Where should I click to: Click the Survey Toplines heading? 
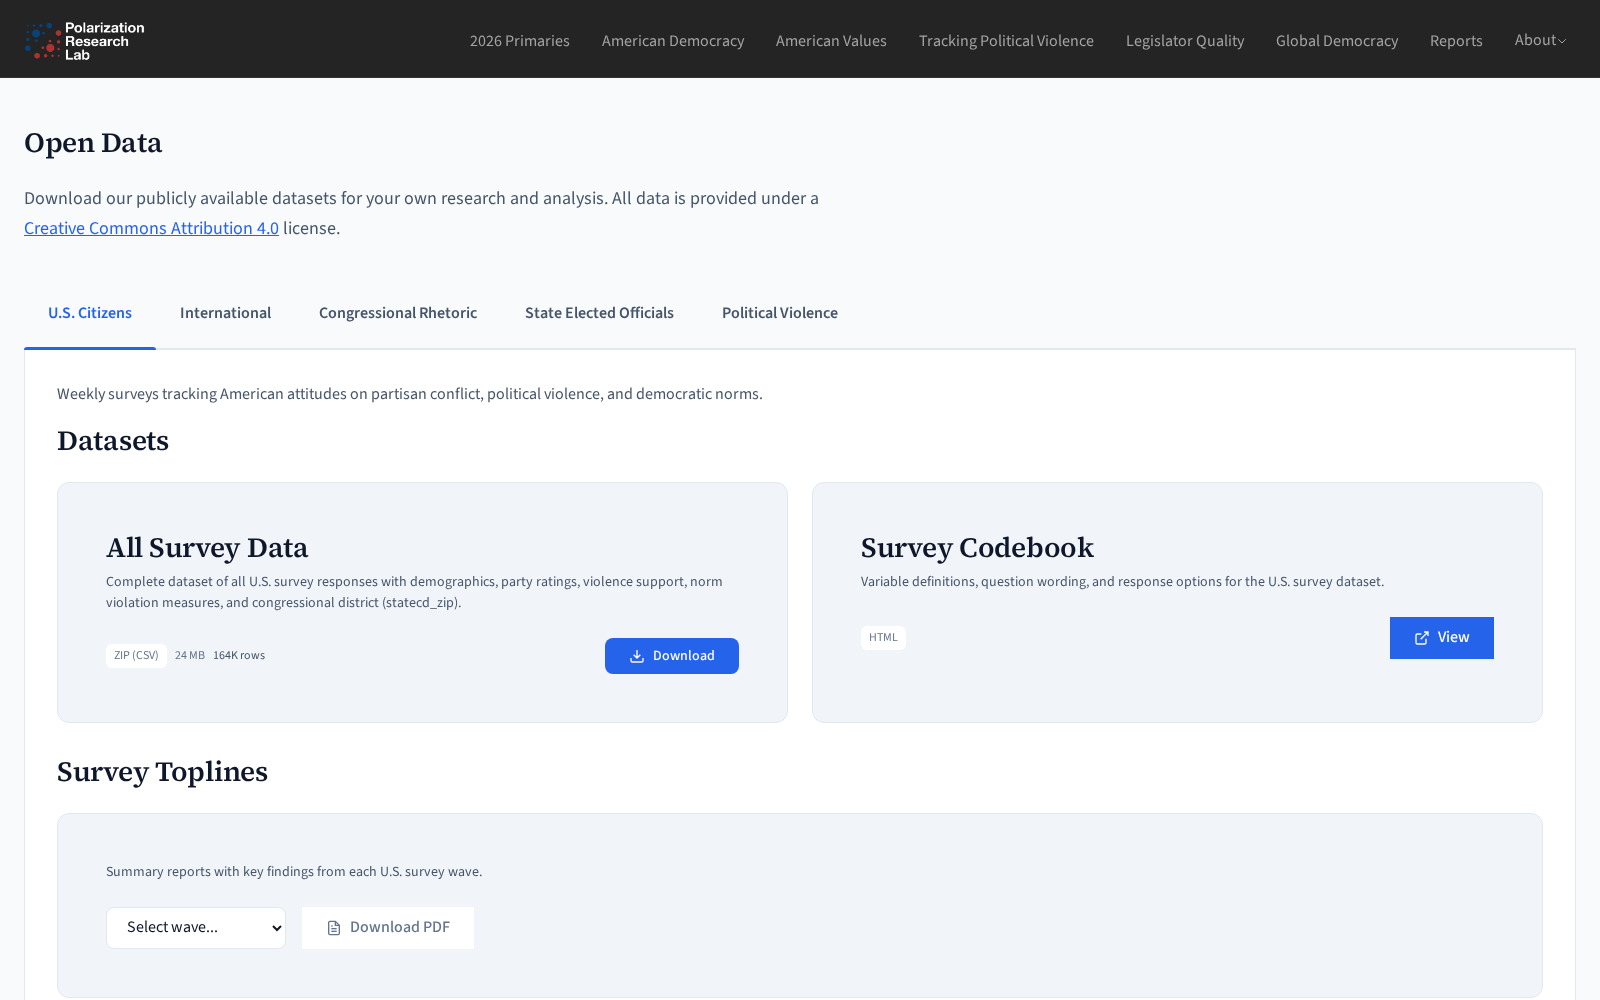coord(162,772)
